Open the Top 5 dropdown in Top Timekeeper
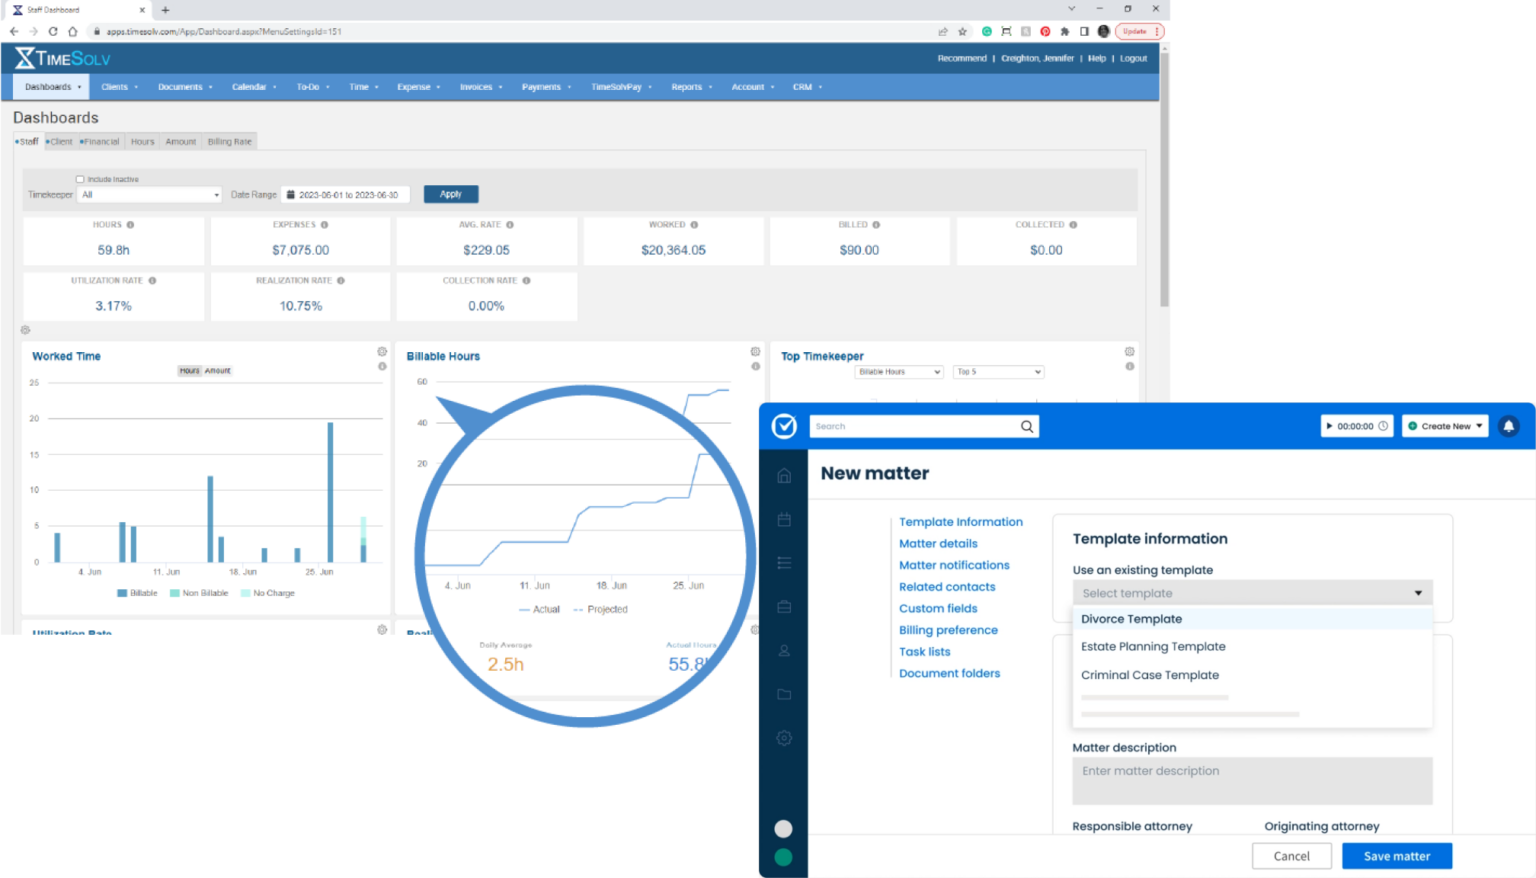This screenshot has width=1536, height=878. click(998, 371)
